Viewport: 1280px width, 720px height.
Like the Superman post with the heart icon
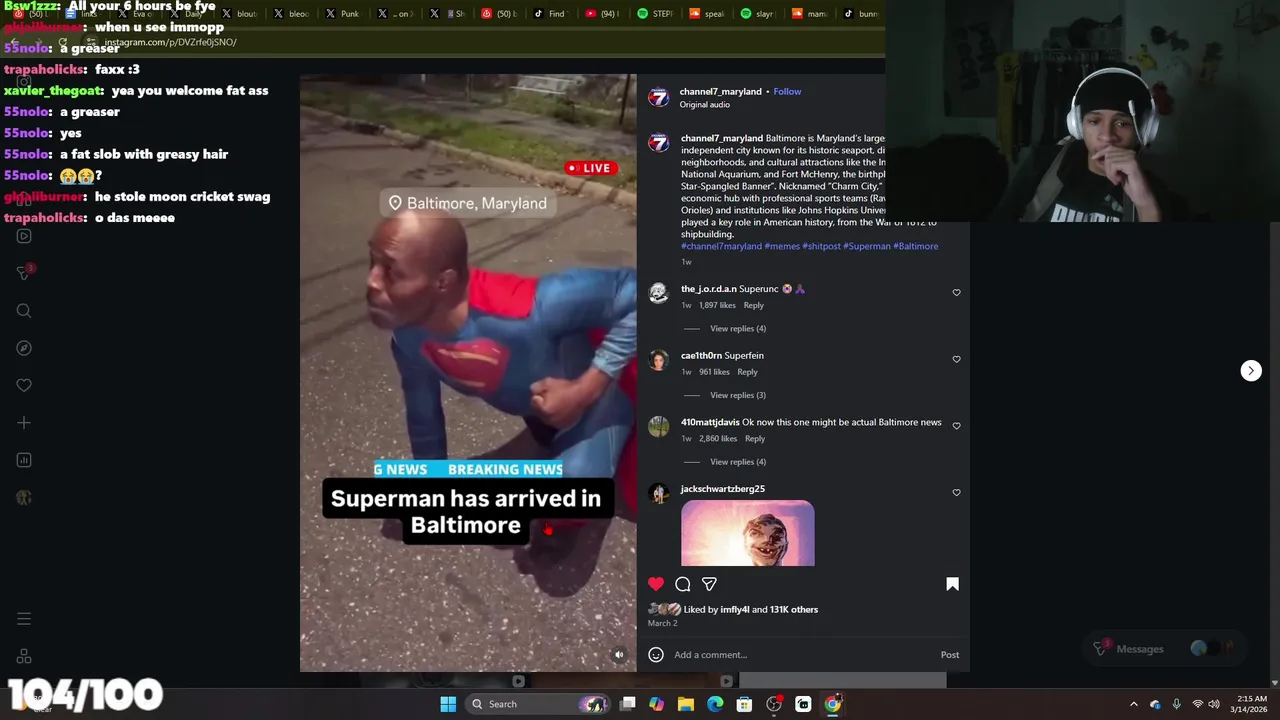pos(656,584)
